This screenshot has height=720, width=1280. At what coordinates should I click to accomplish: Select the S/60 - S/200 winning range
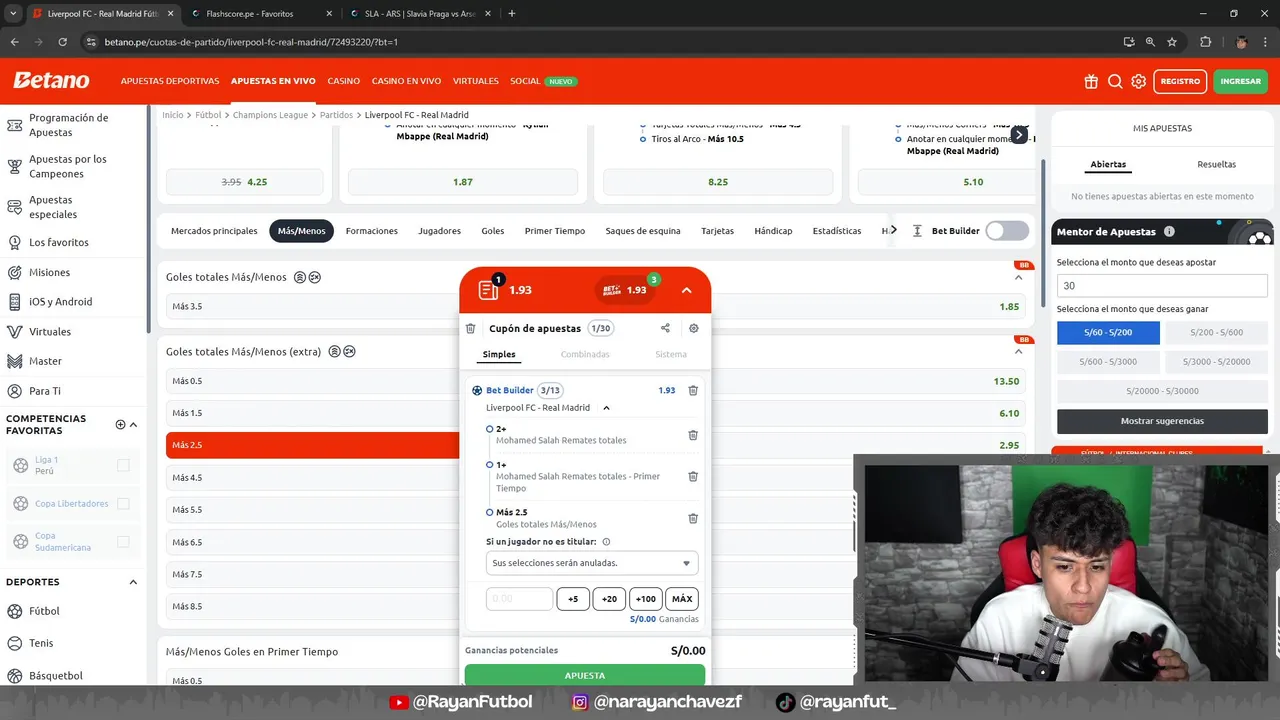pyautogui.click(x=1108, y=332)
